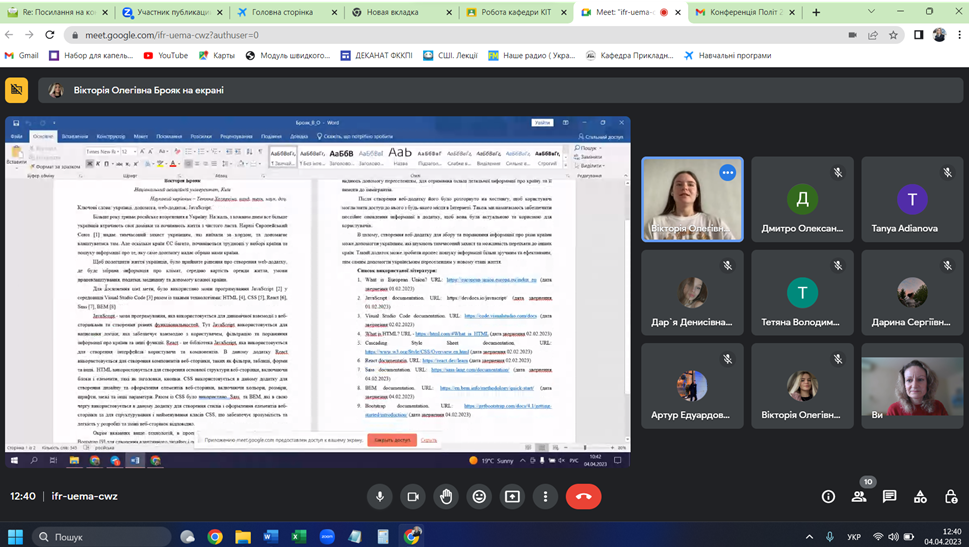Open microphone tray icon
Viewport: 969px width, 547px height.
click(830, 536)
